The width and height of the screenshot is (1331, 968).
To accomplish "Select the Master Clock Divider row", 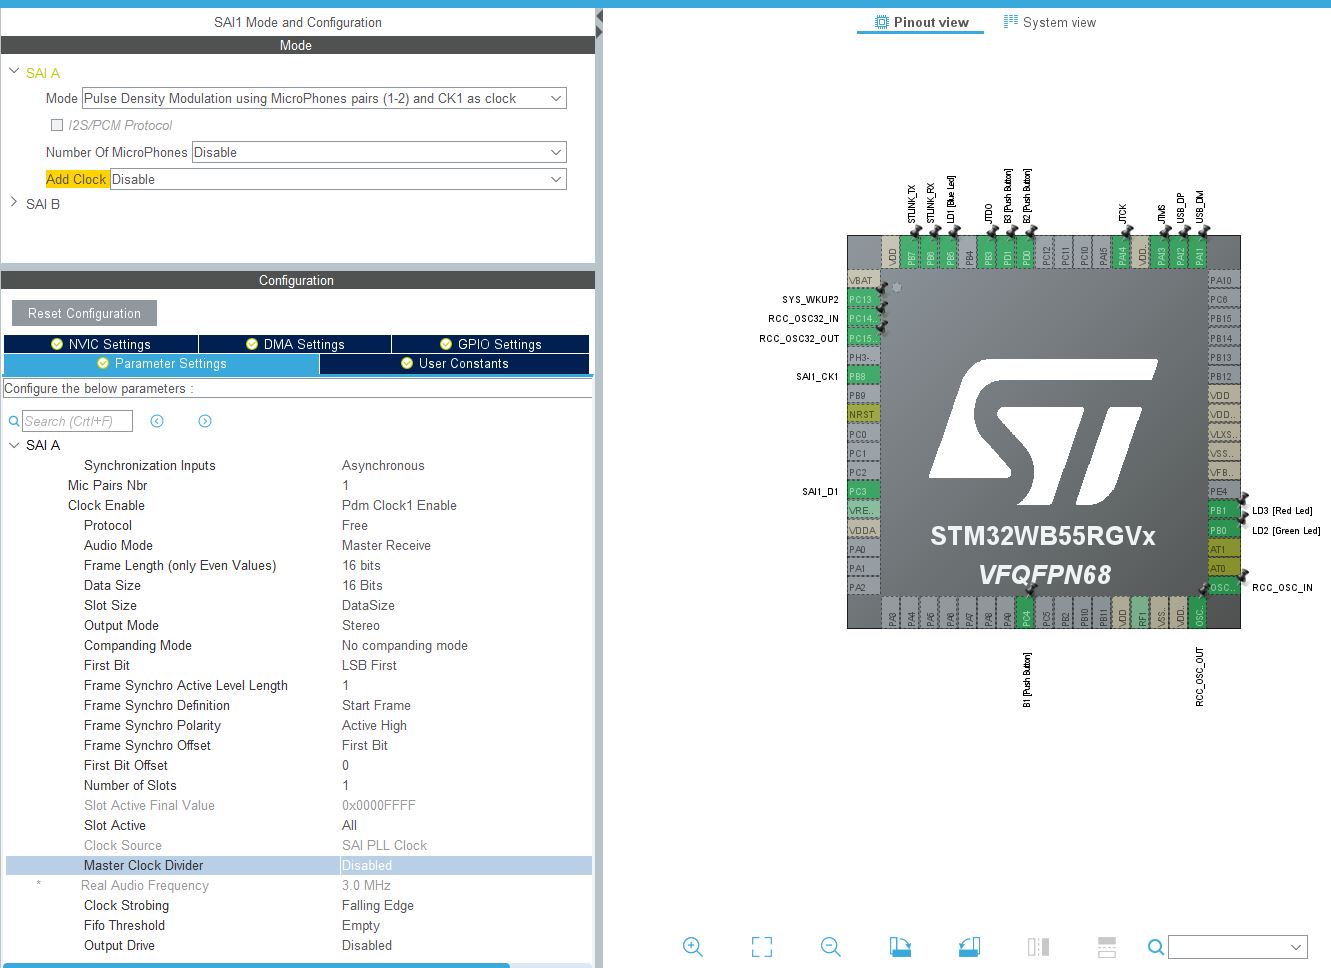I will click(x=299, y=865).
